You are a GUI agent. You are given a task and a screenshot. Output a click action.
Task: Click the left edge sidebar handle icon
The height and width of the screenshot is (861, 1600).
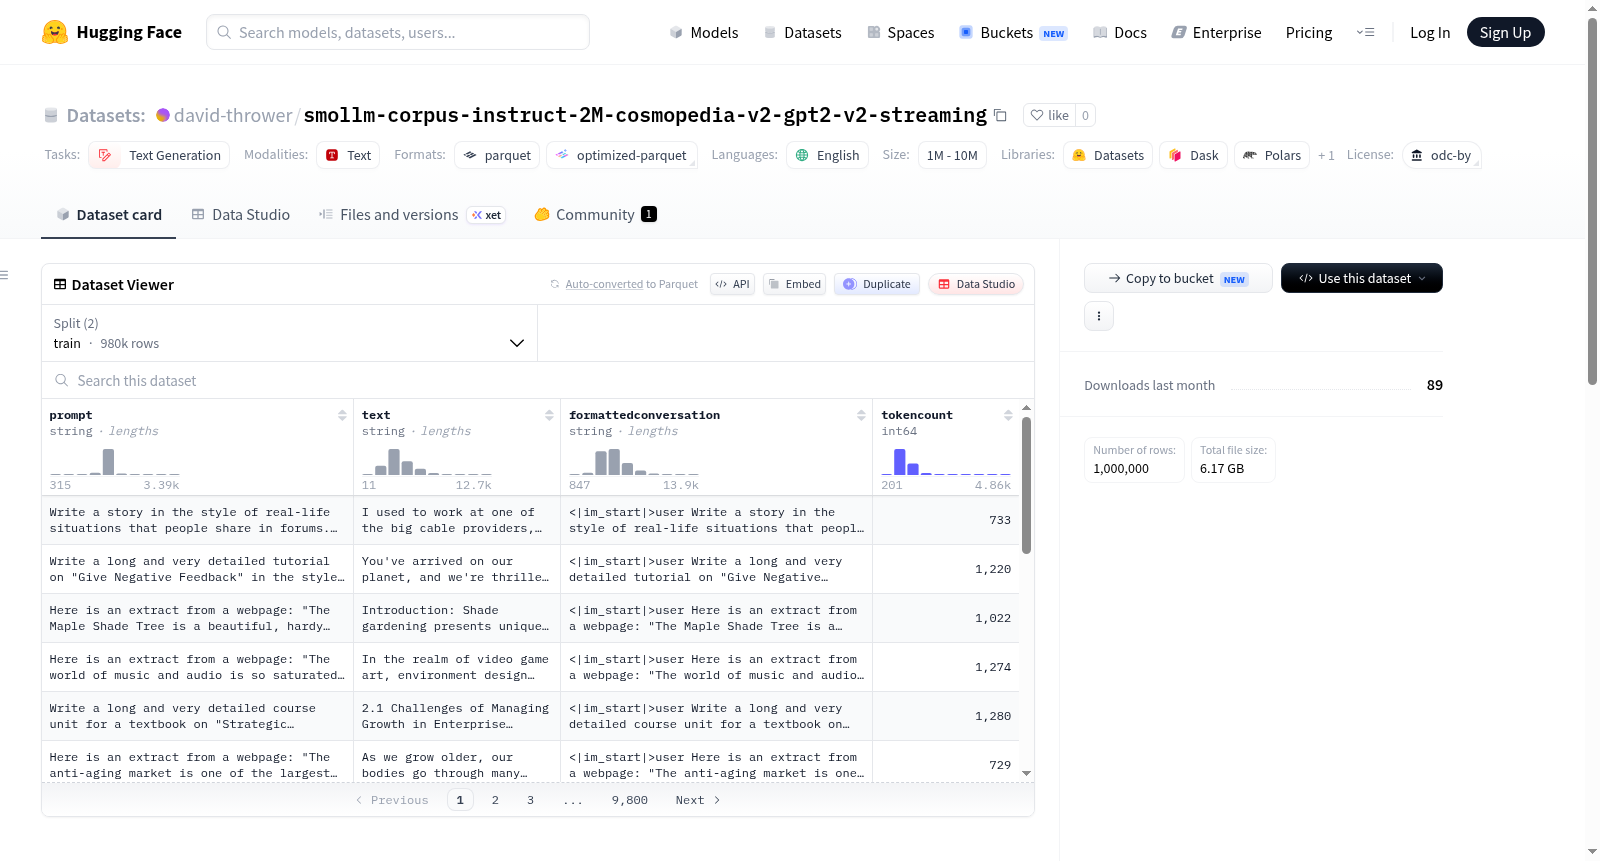(4, 275)
